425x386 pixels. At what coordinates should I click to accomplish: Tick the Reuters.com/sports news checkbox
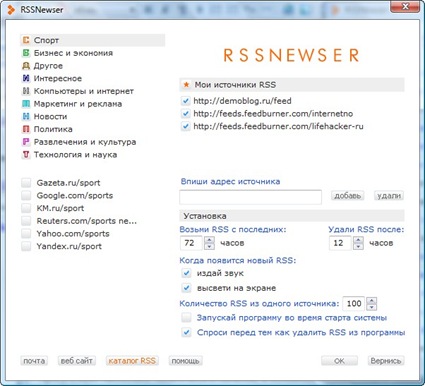(26, 221)
